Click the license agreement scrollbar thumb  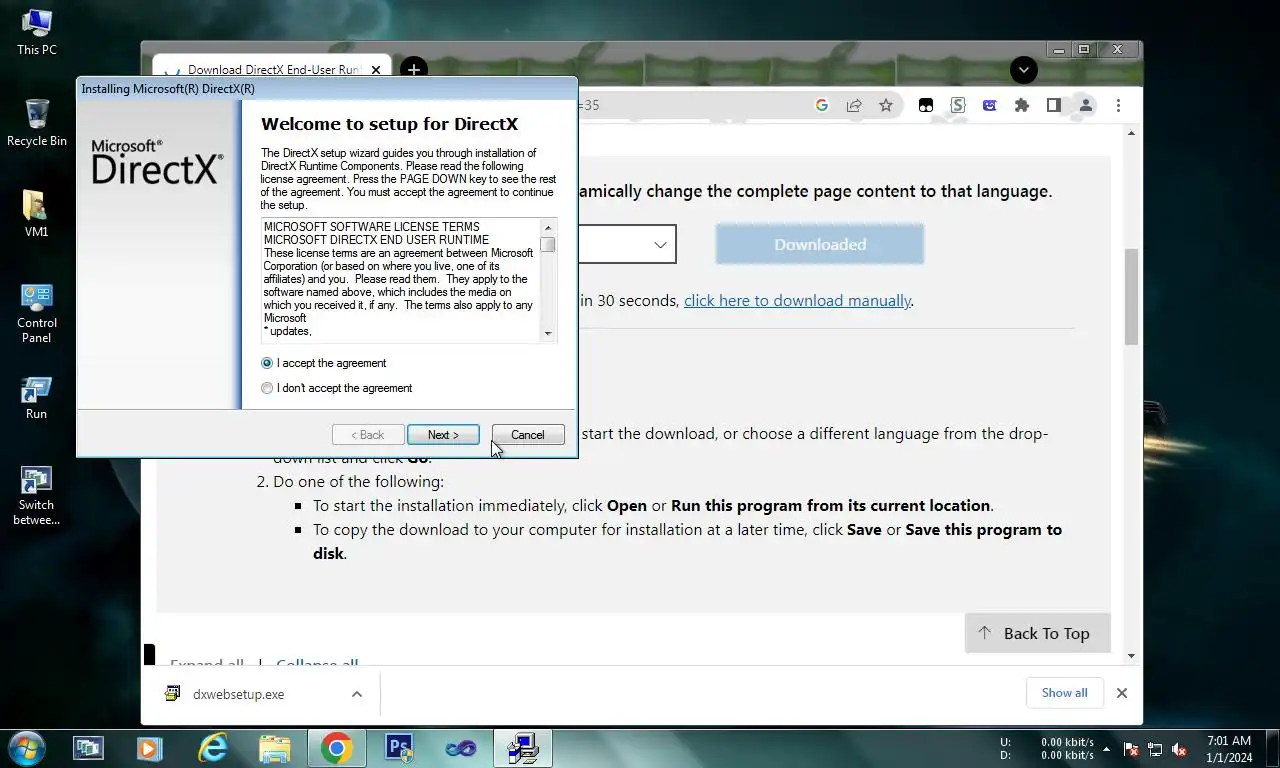(547, 245)
